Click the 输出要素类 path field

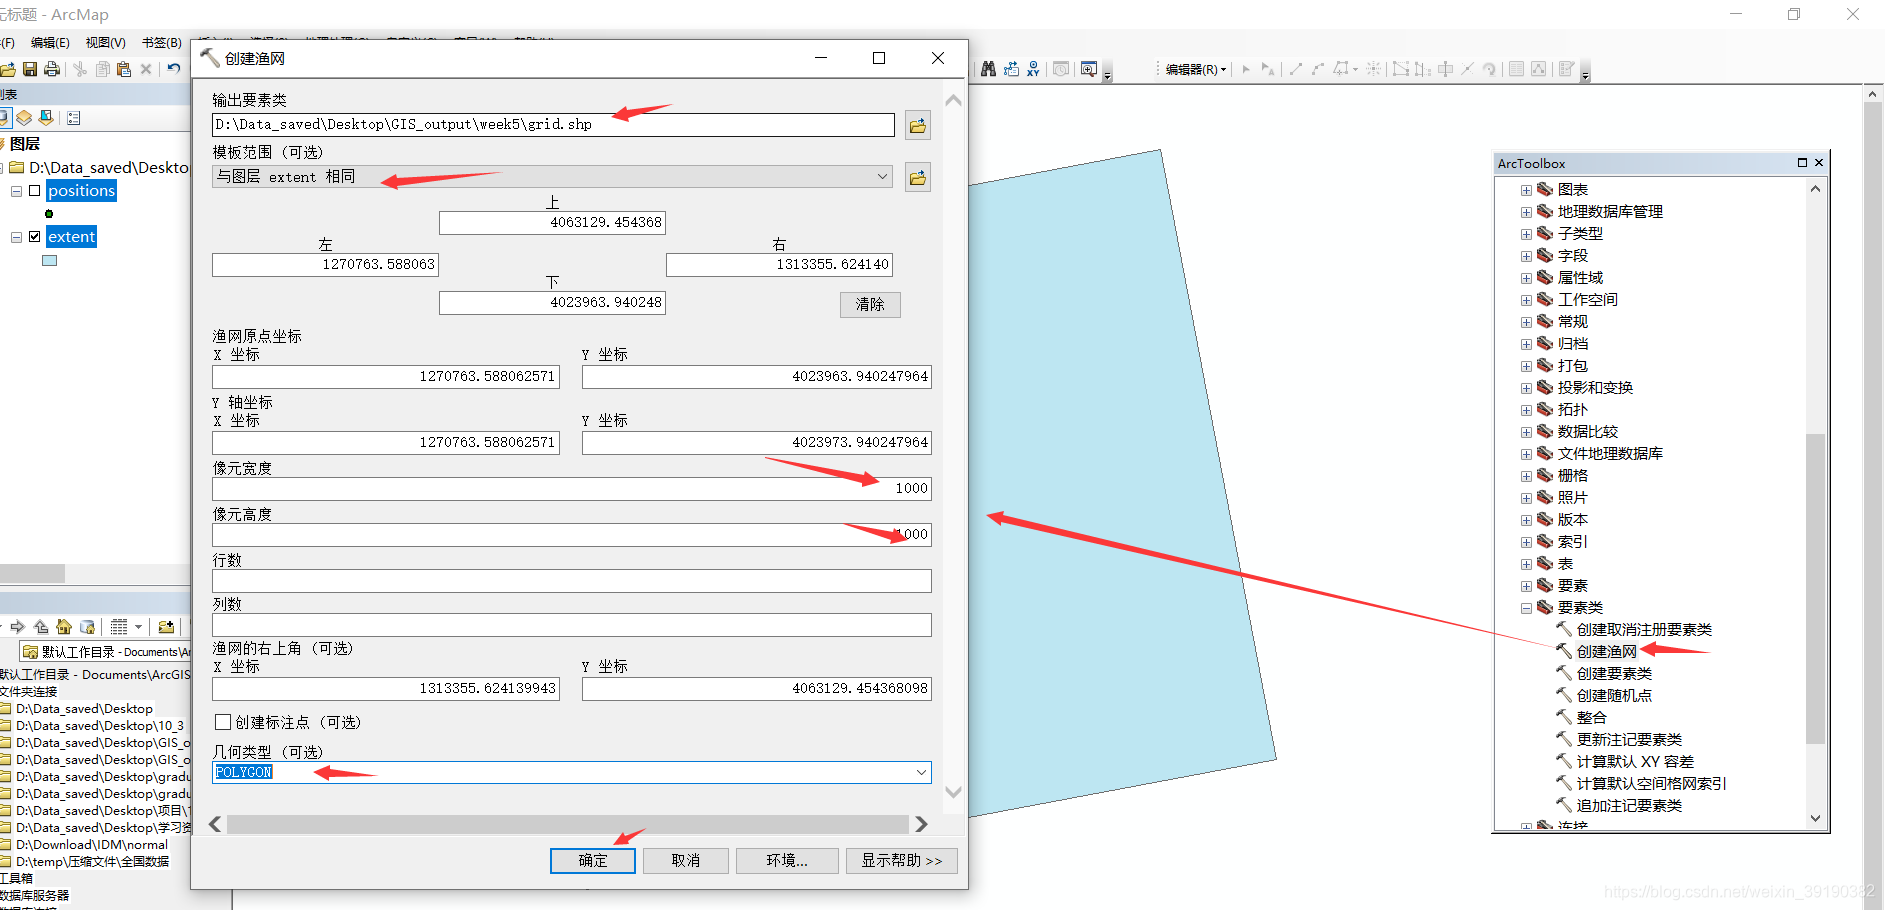coord(553,125)
